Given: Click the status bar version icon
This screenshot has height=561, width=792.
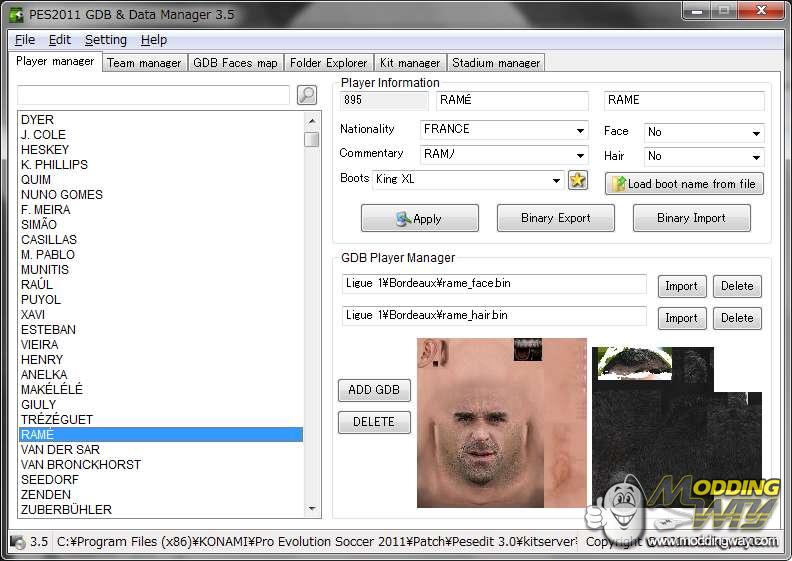Looking at the screenshot, I should click(17, 542).
